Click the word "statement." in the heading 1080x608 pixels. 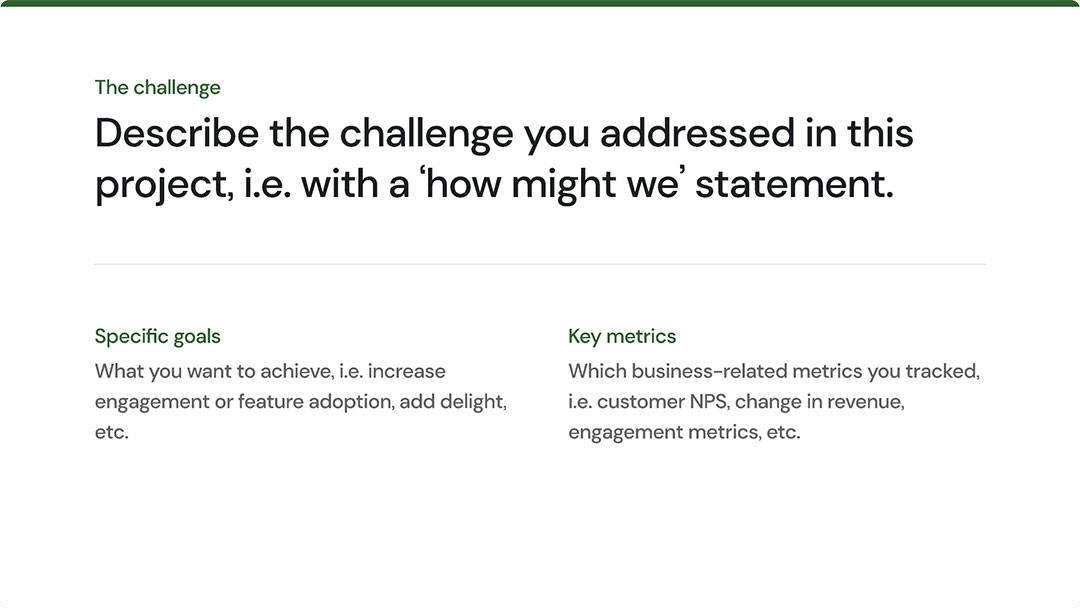click(x=794, y=185)
